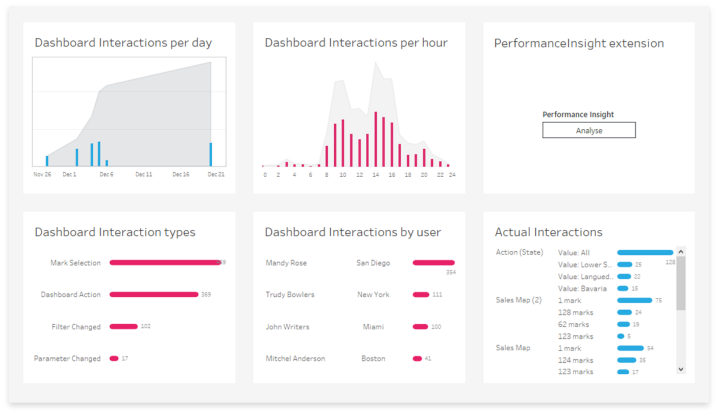This screenshot has height=415, width=718.
Task: Click the New York bar with value 111
Action: click(x=420, y=295)
